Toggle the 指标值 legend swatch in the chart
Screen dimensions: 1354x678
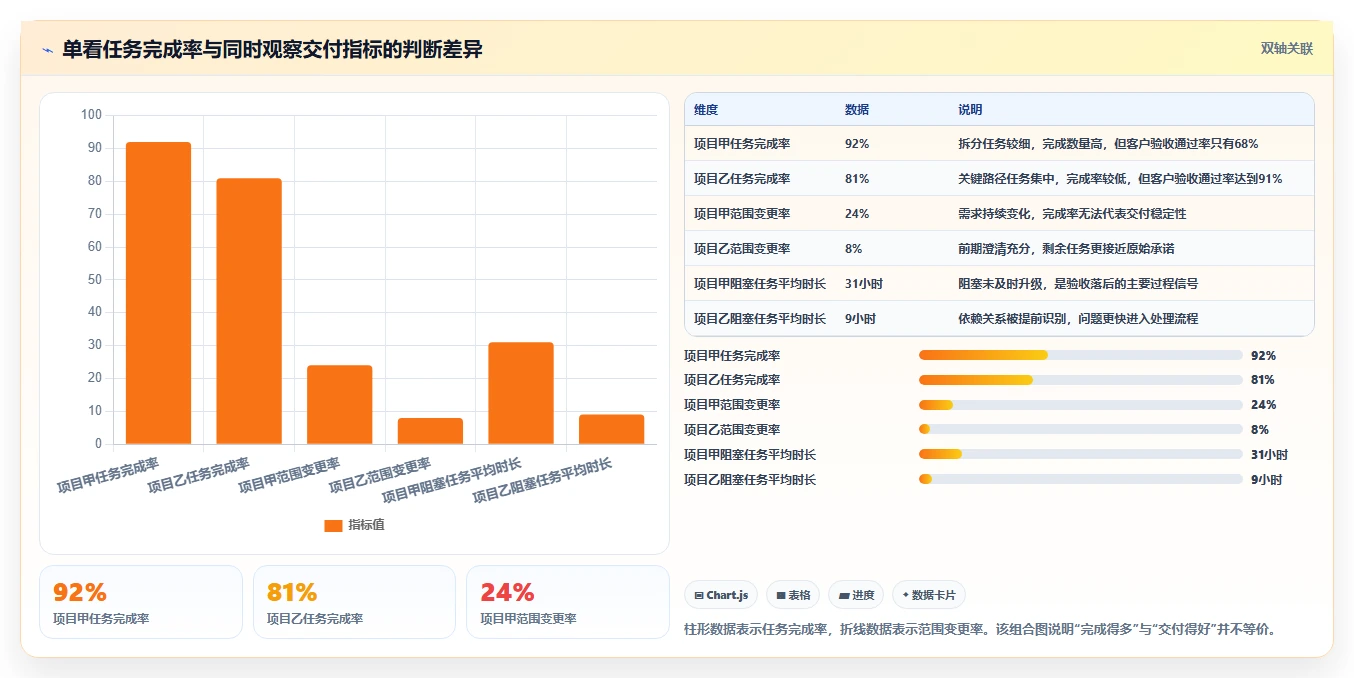333,525
